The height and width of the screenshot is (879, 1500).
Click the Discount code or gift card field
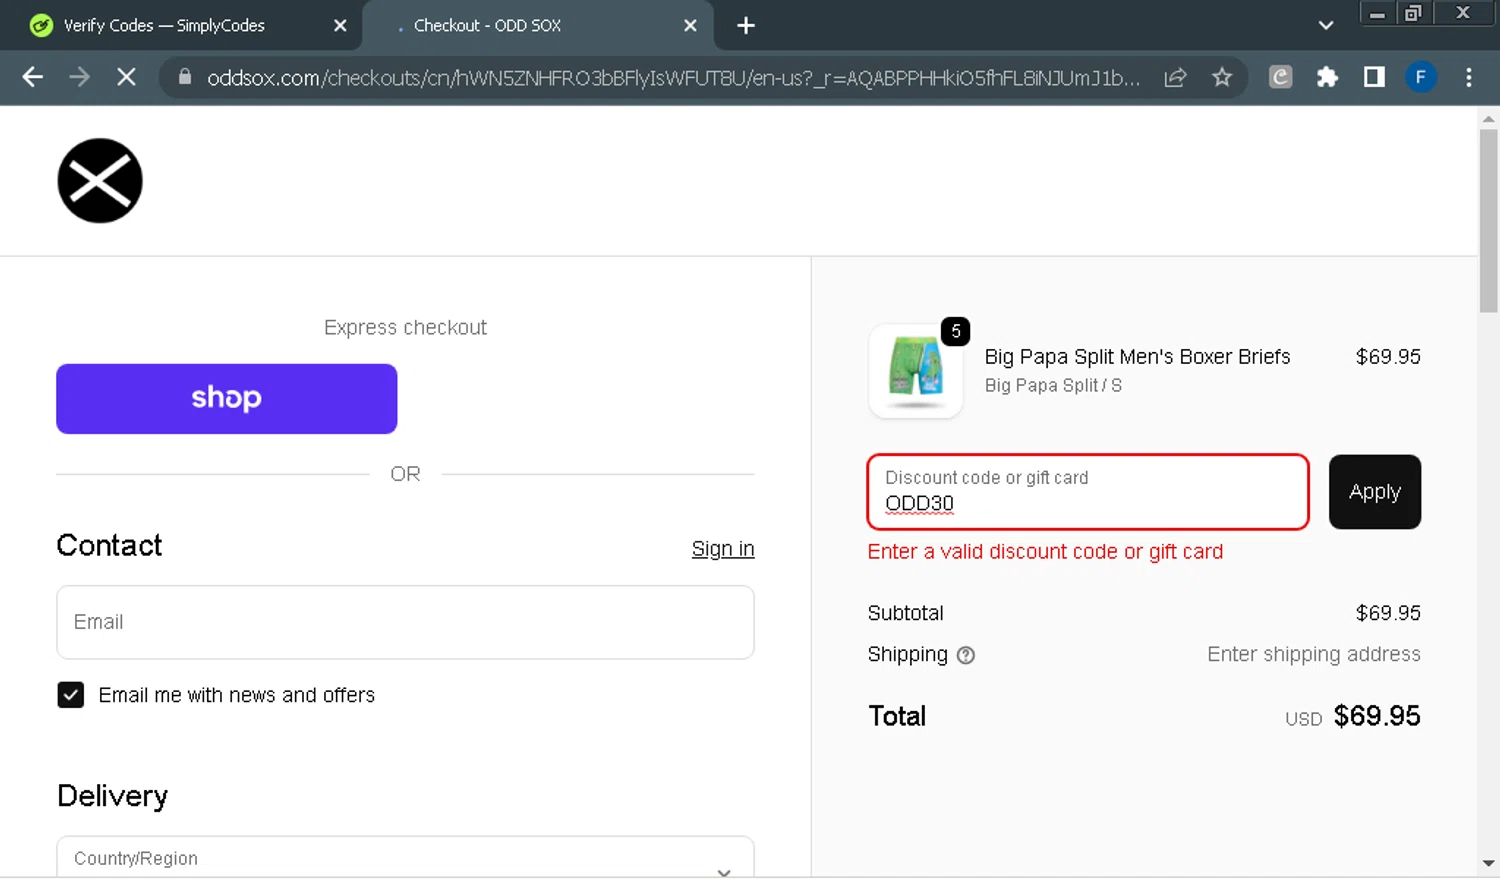click(1088, 492)
